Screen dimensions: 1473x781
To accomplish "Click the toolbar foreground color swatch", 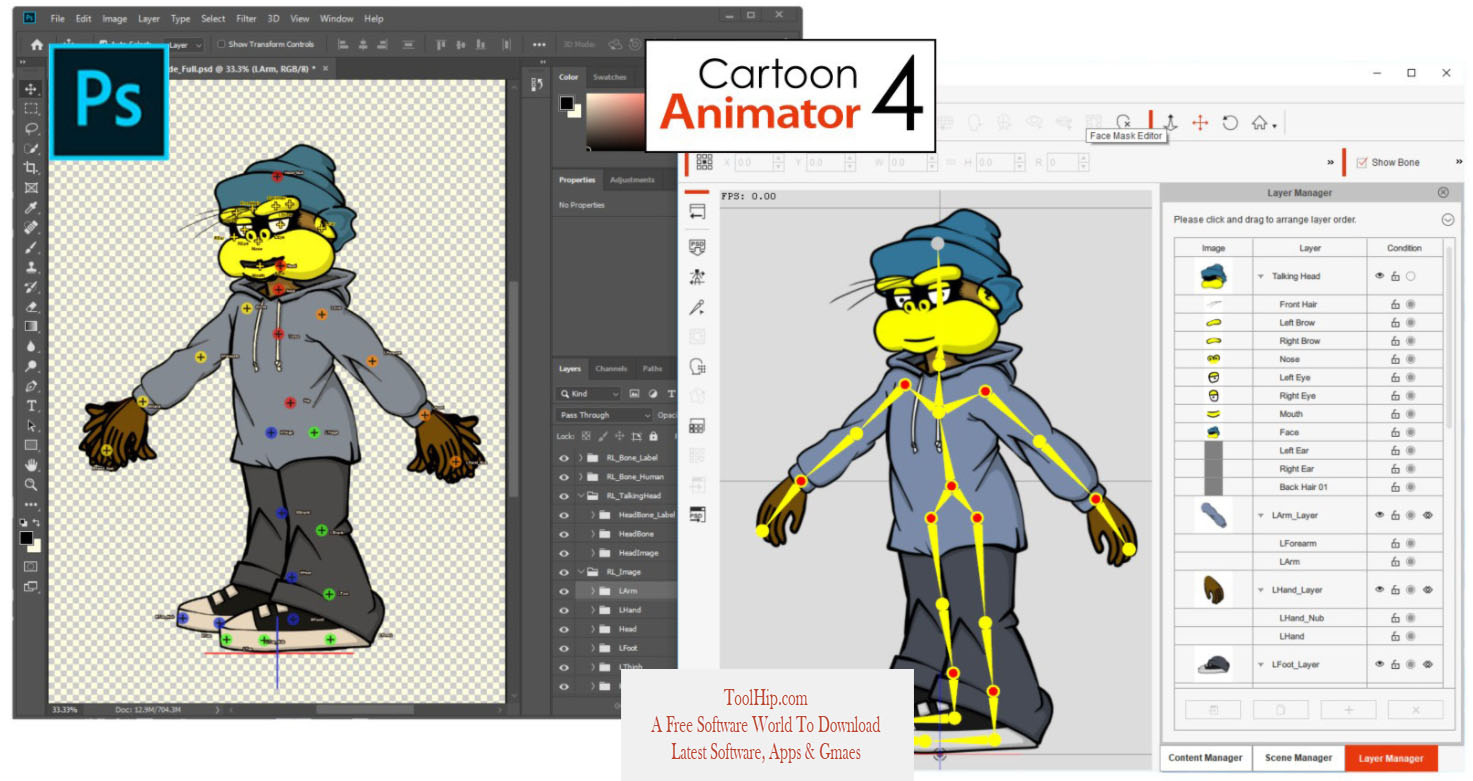I will 27,538.
